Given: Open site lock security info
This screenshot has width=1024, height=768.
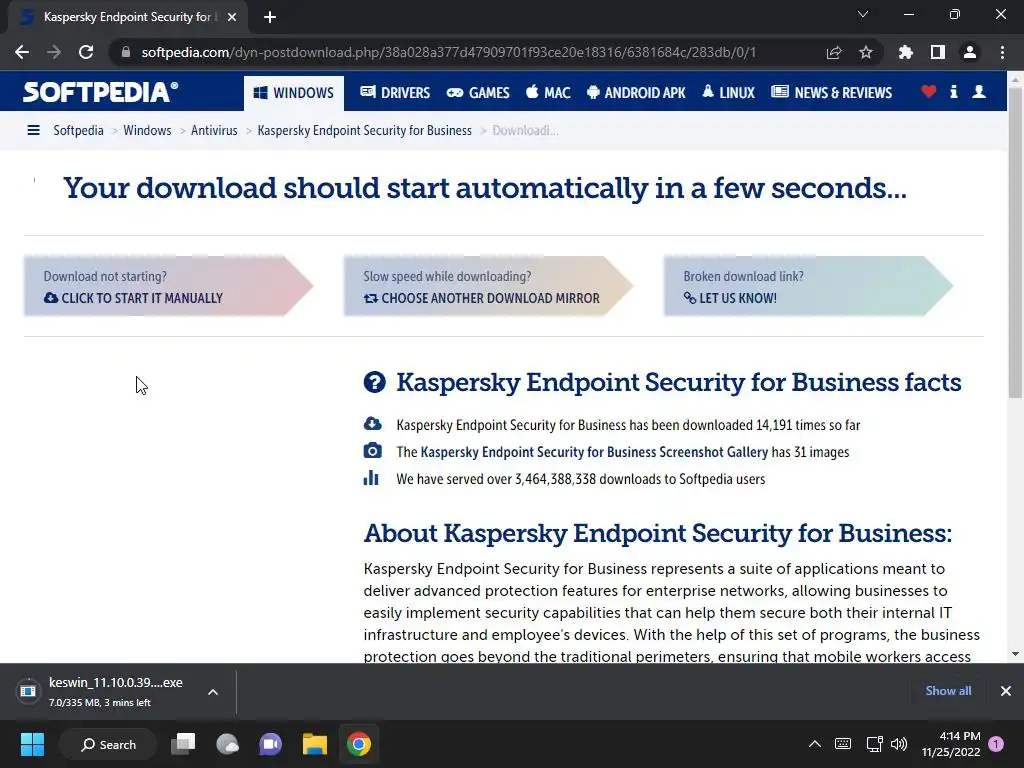Looking at the screenshot, I should [126, 52].
